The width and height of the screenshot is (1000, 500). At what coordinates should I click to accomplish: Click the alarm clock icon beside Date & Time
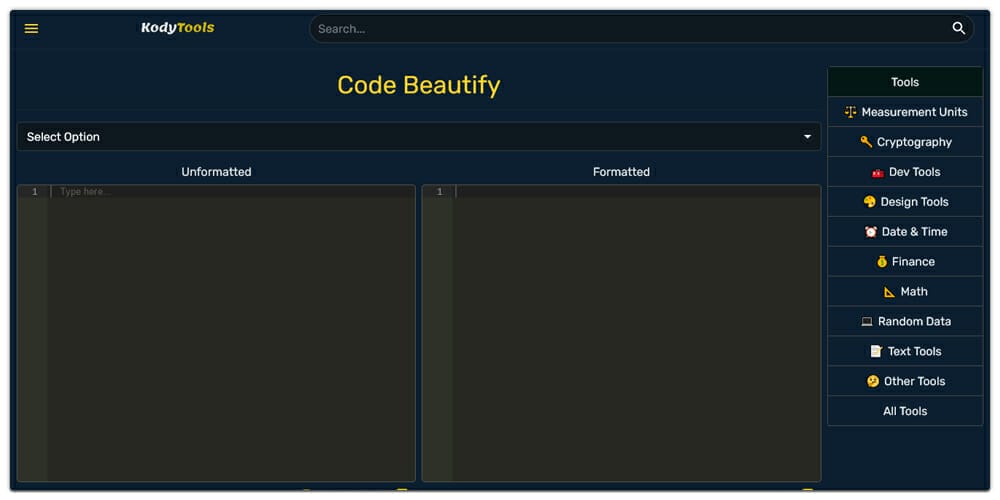871,232
